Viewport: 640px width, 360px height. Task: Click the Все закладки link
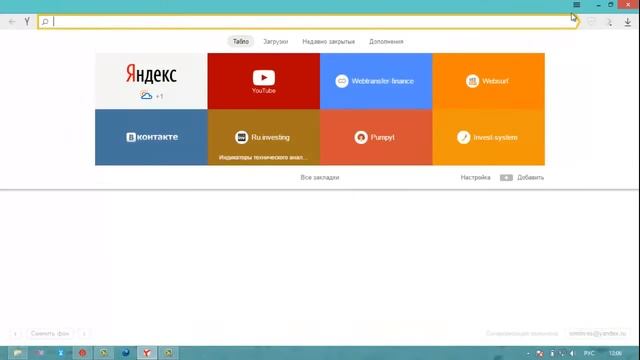[x=320, y=178]
